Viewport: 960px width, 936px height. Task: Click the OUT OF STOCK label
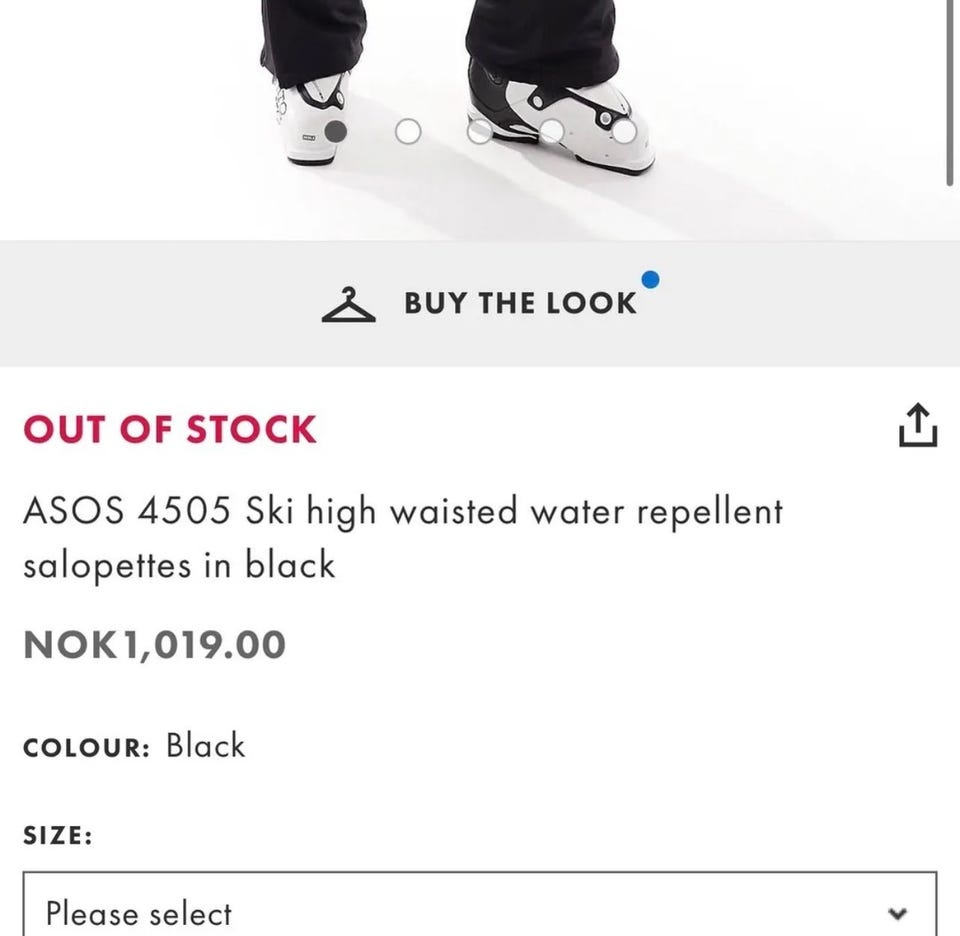coord(170,429)
